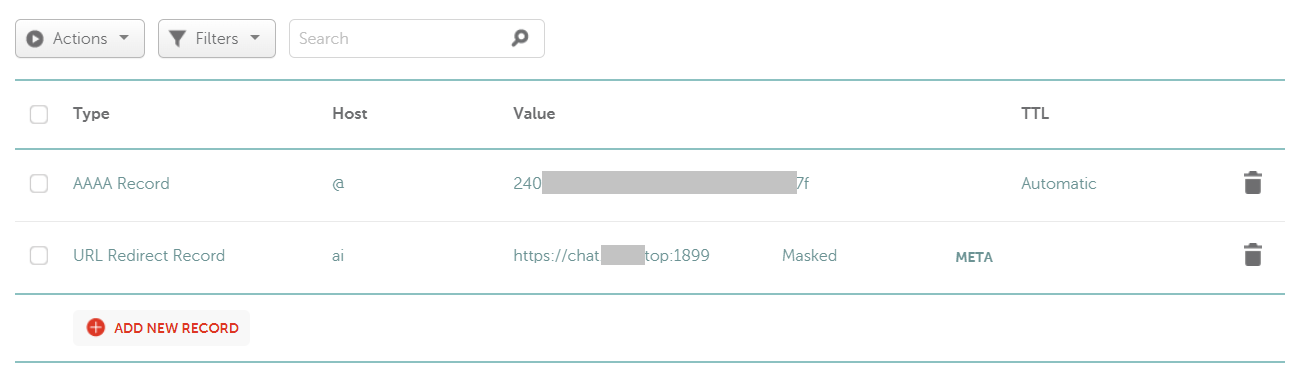
Task: Open the Actions dropdown arrow
Action: point(124,39)
